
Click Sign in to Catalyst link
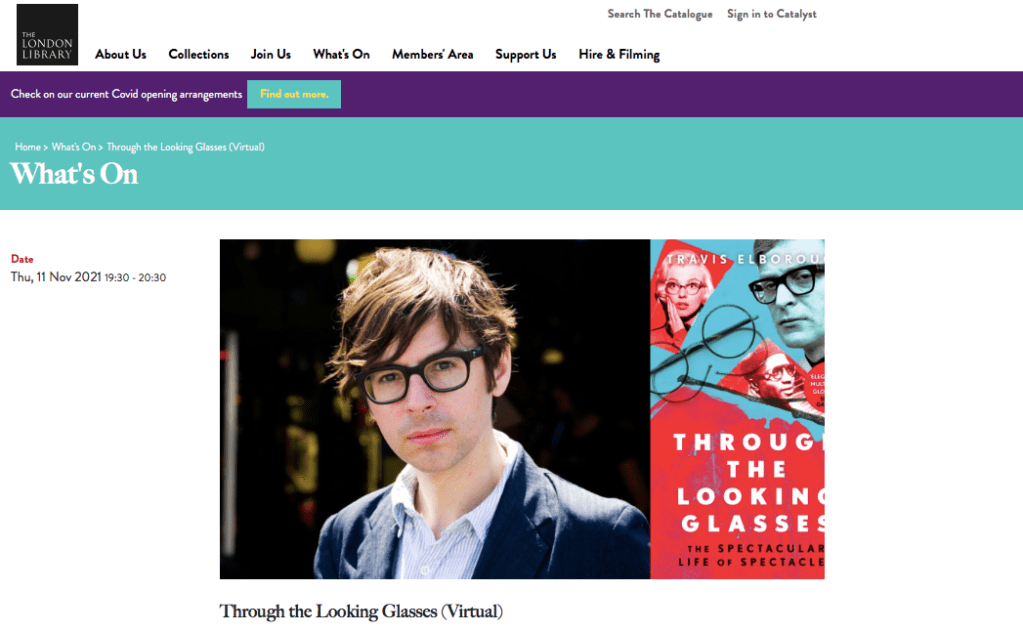(772, 14)
